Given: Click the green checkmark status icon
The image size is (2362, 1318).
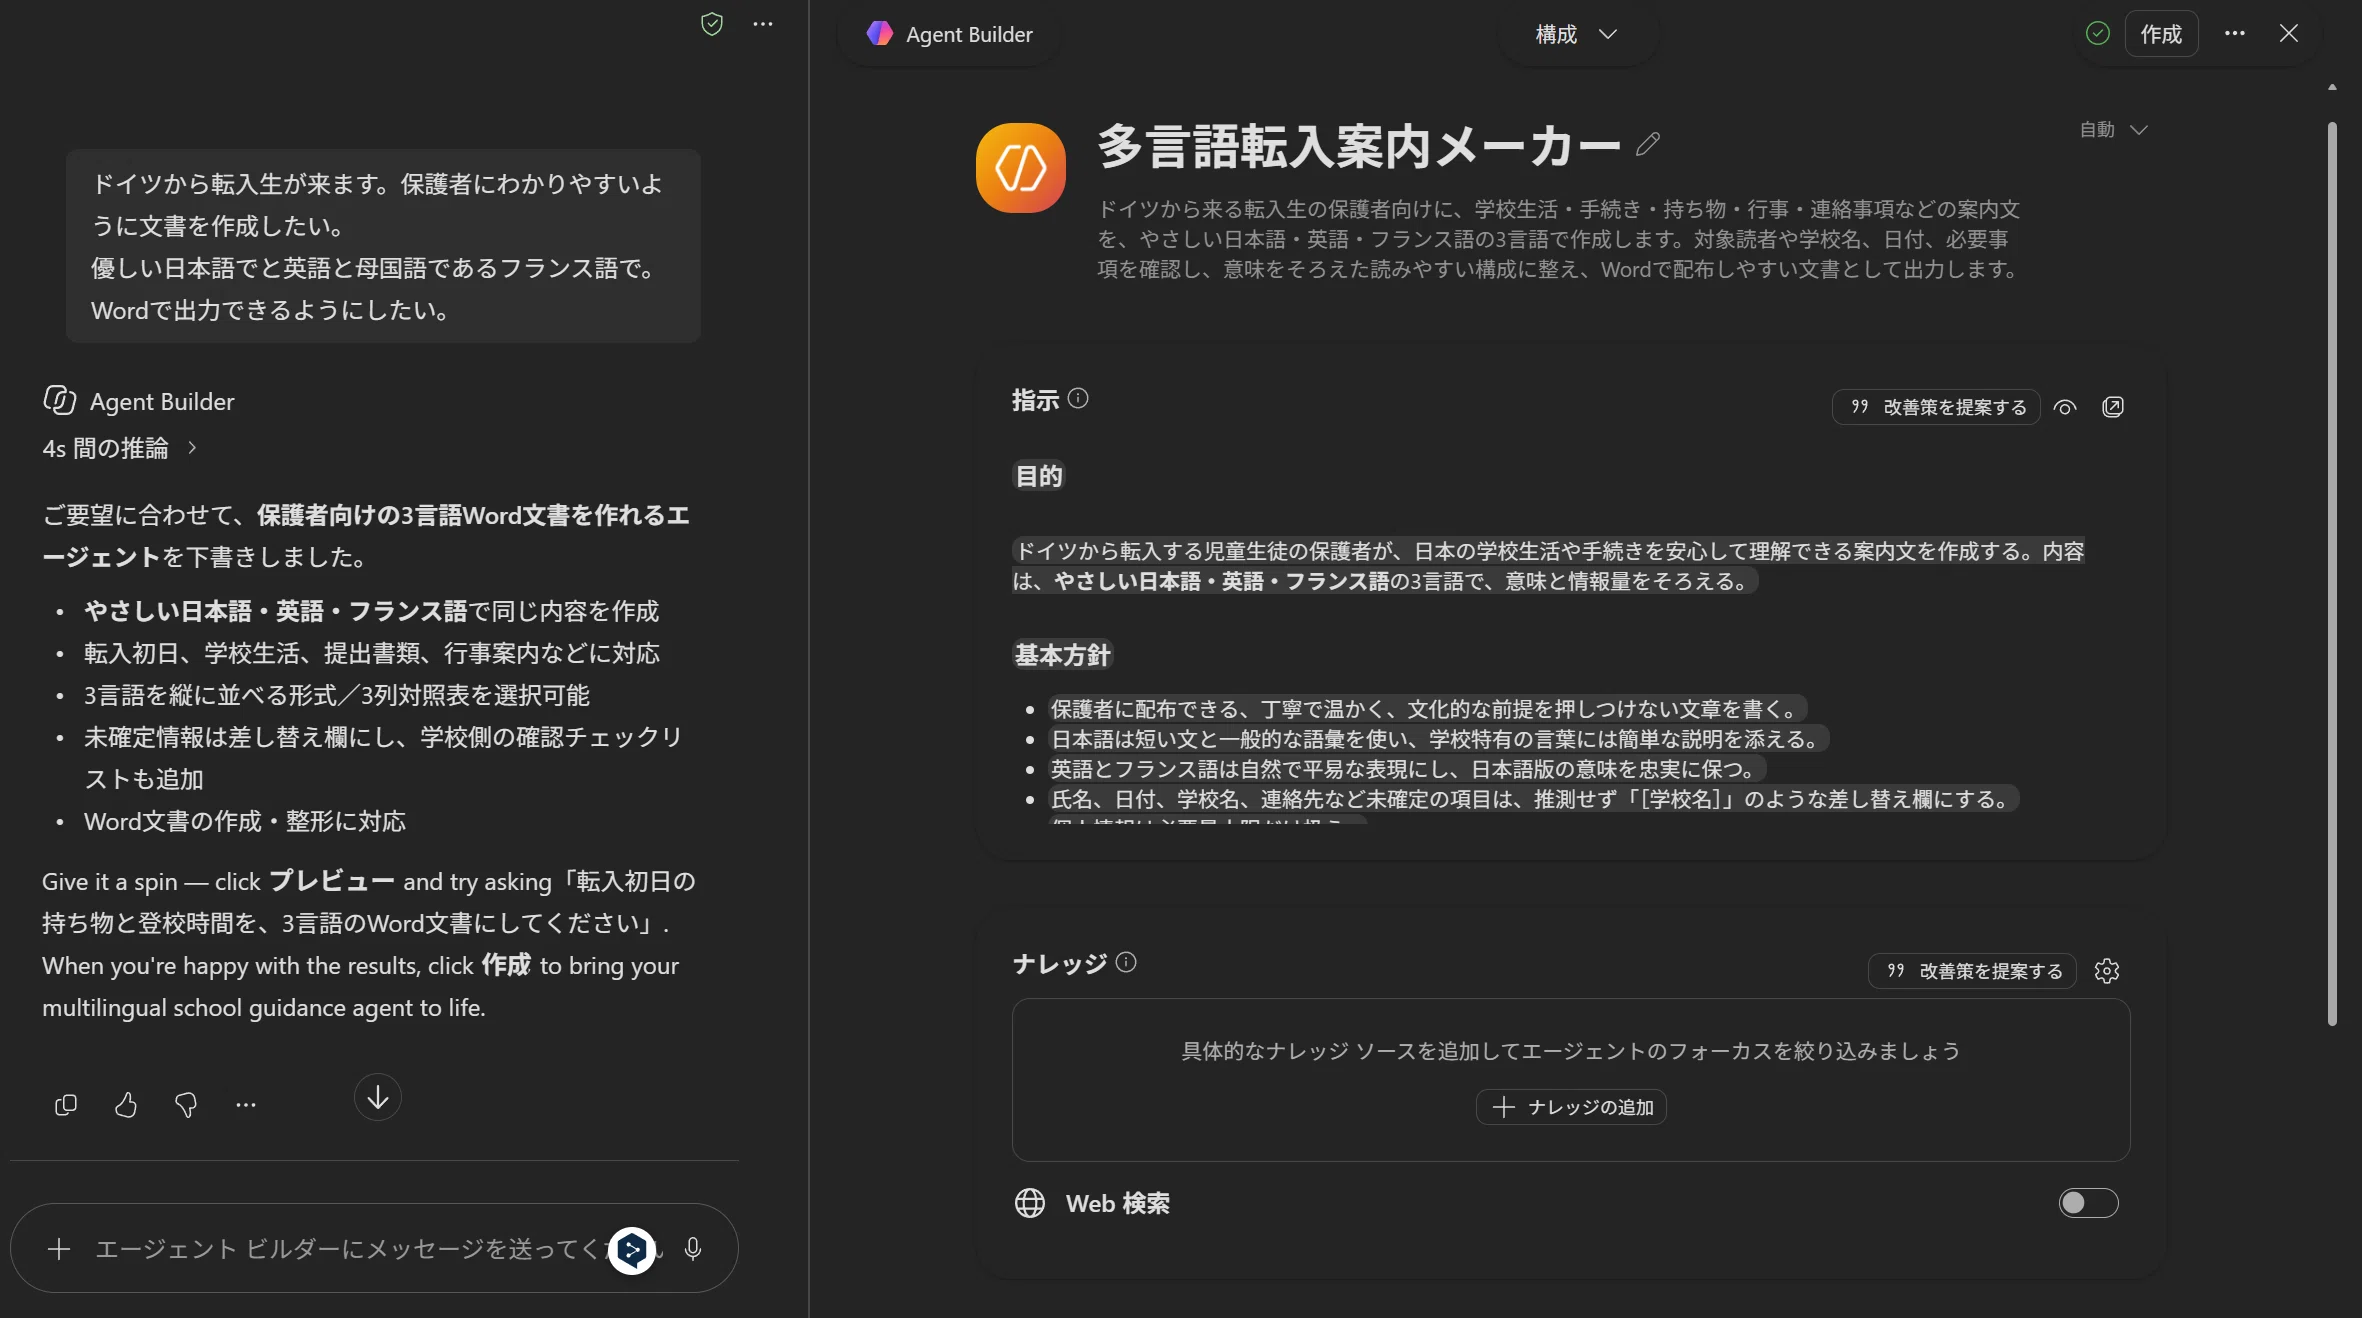Looking at the screenshot, I should 2098,33.
